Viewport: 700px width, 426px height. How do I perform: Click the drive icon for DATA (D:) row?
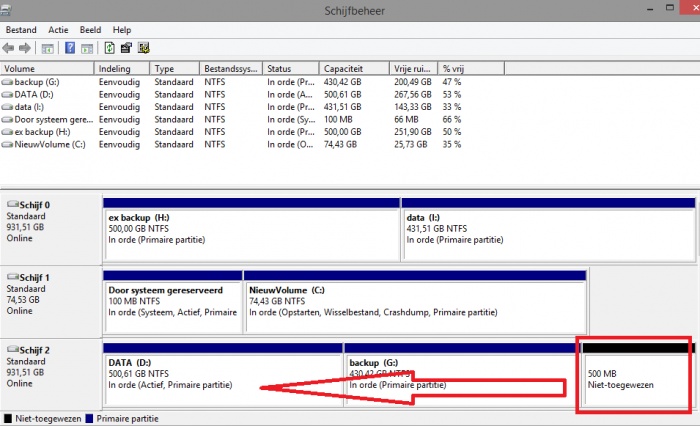click(7, 95)
